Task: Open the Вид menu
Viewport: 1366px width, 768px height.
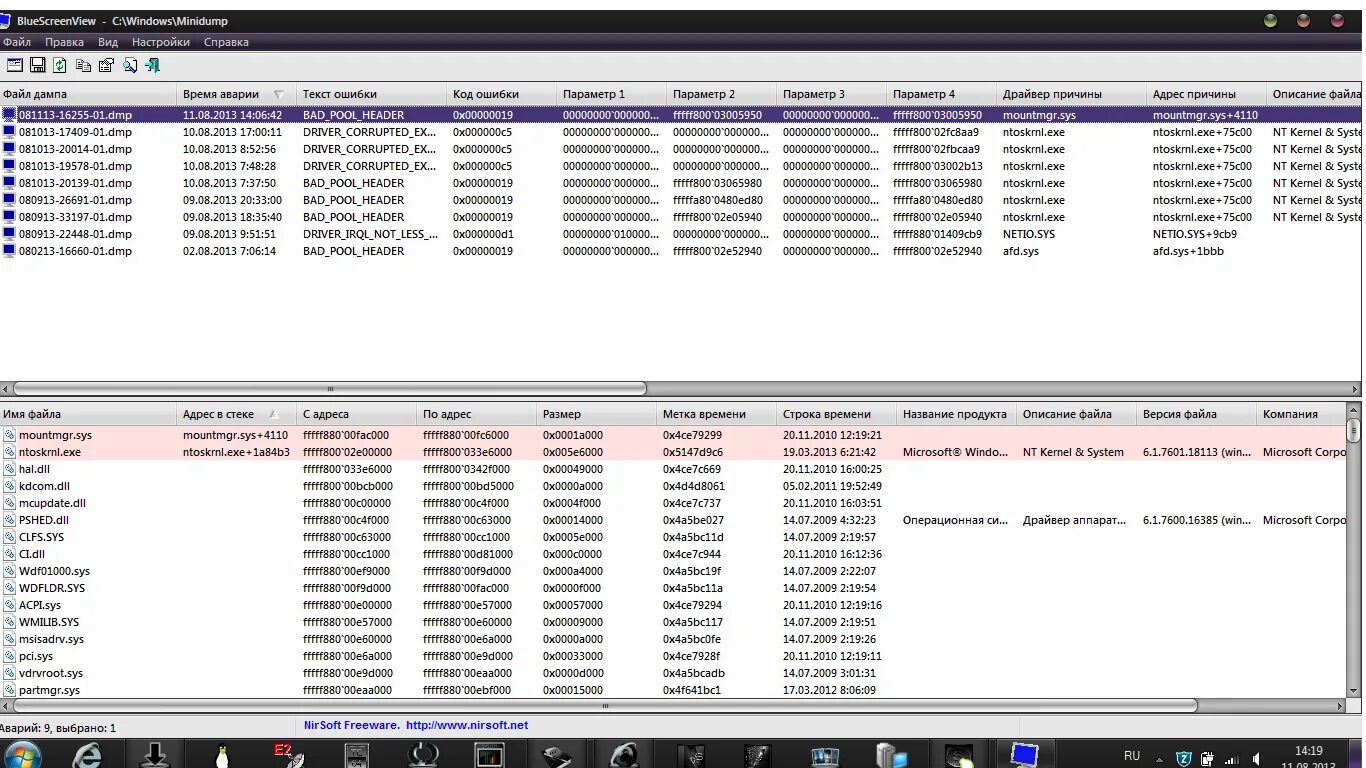Action: (x=108, y=42)
